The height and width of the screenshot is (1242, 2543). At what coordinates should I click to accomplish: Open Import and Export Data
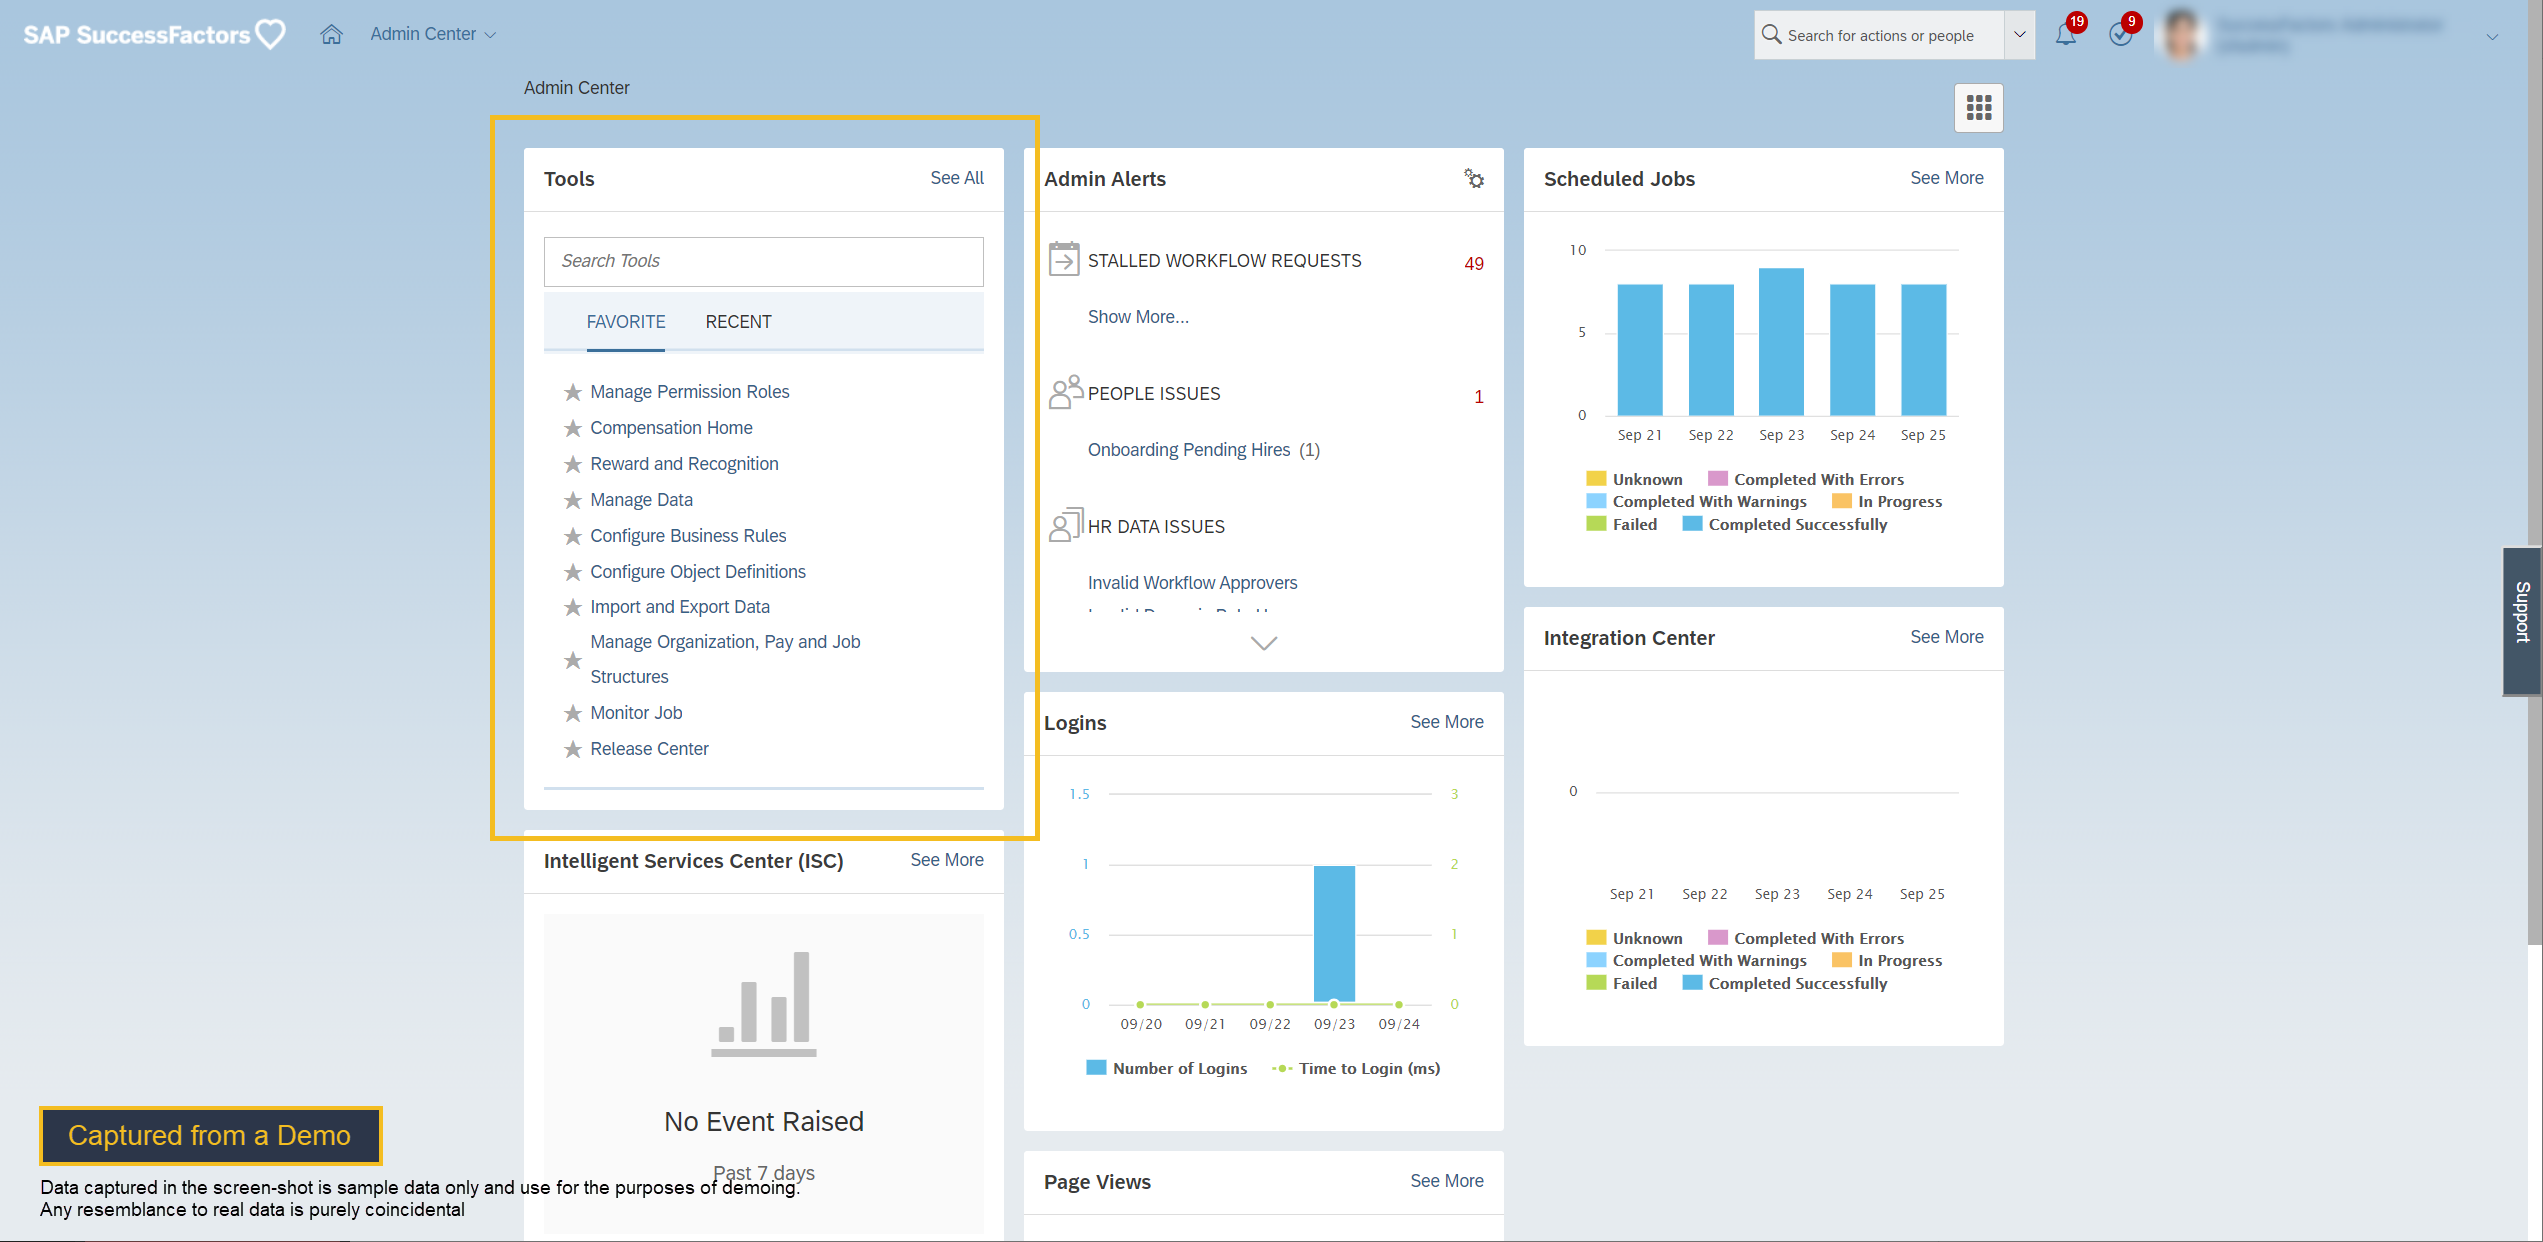pyautogui.click(x=680, y=607)
